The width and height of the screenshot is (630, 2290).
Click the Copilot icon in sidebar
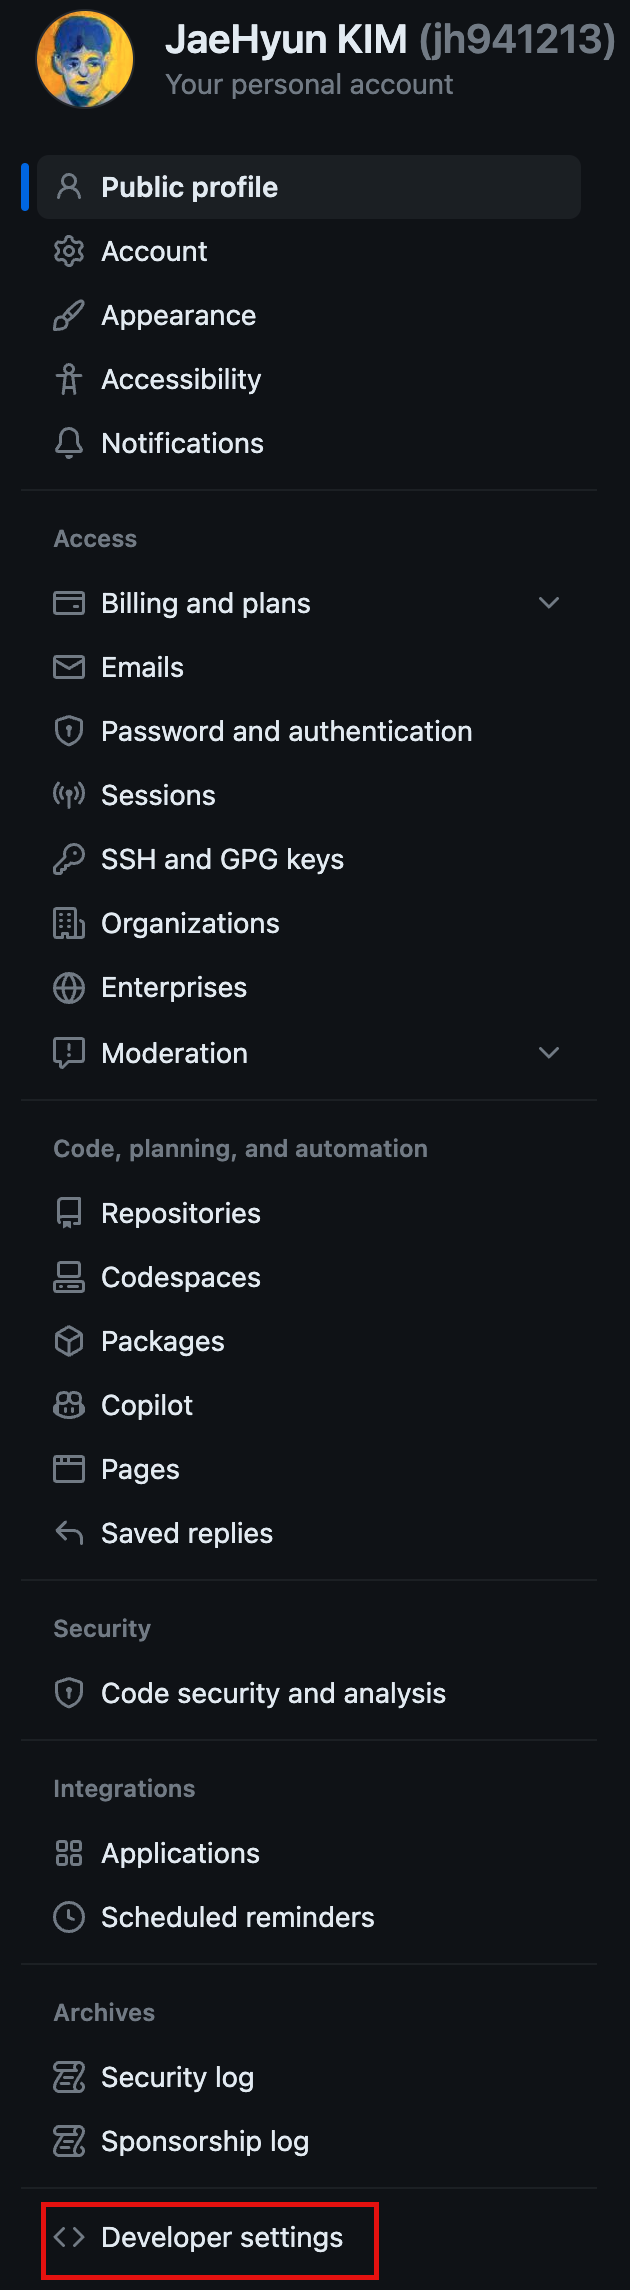pos(69,1405)
